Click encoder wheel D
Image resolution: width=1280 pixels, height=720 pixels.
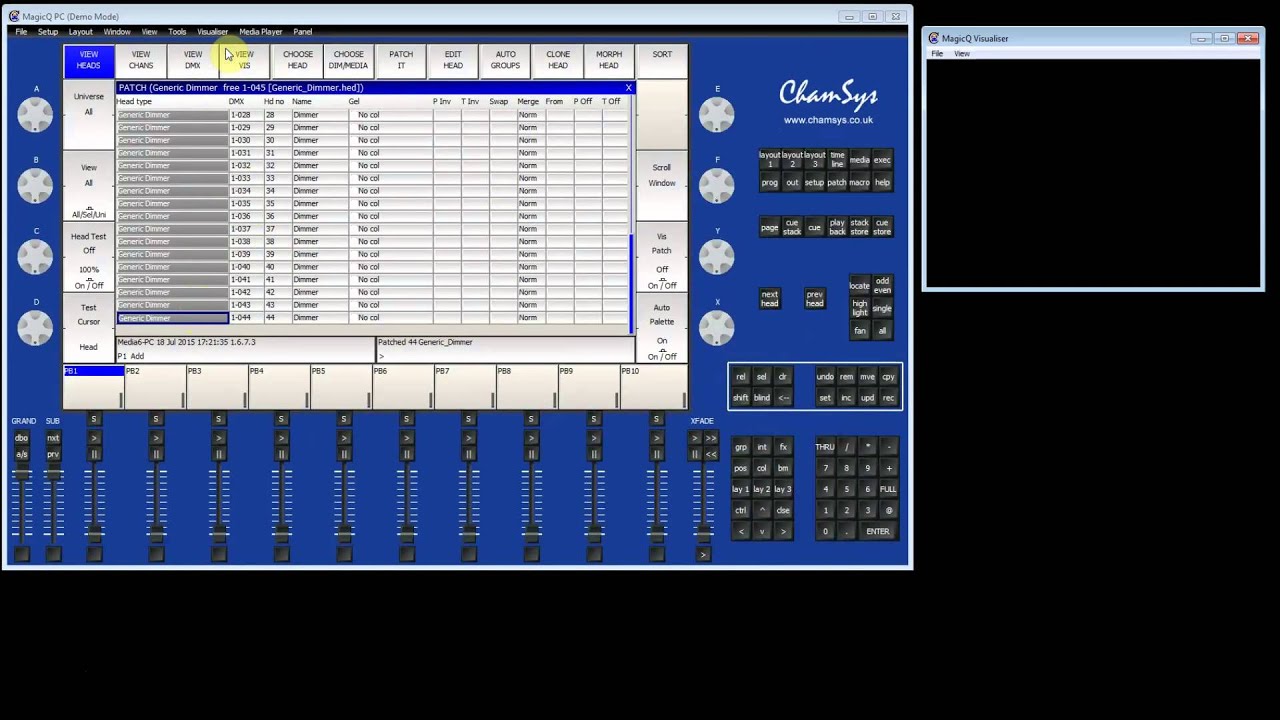click(x=35, y=328)
